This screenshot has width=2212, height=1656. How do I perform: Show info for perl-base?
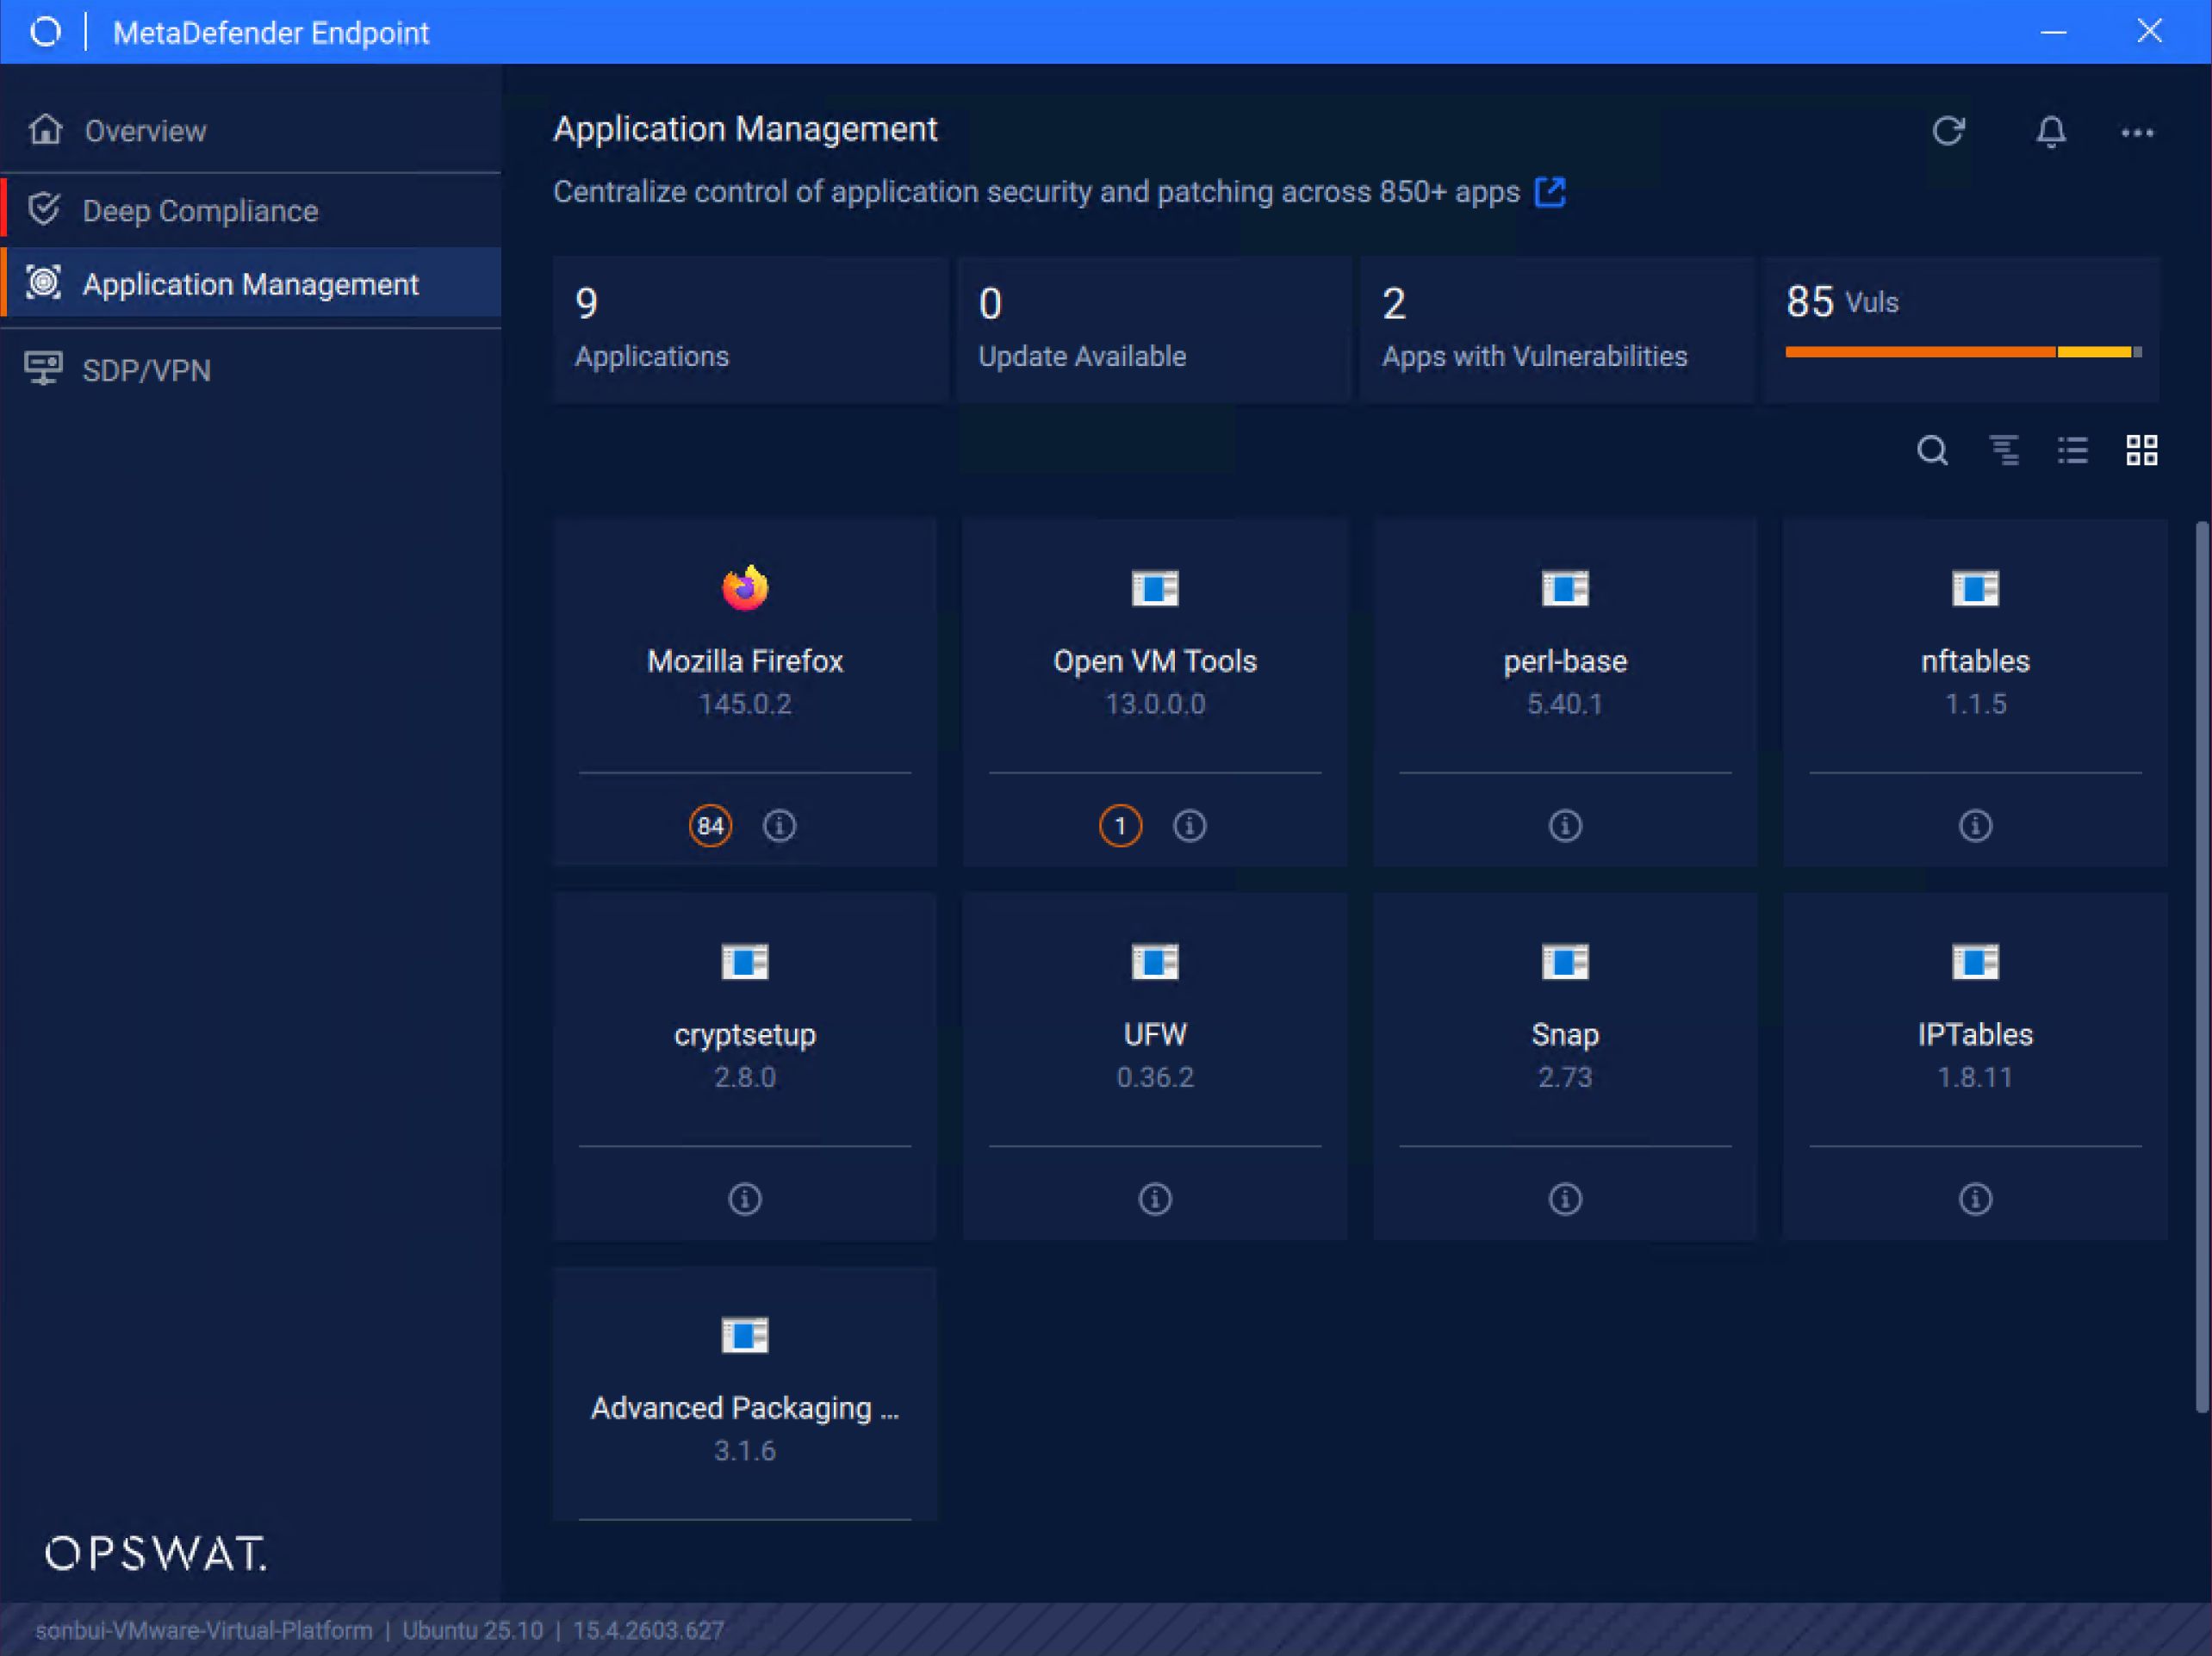pyautogui.click(x=1564, y=826)
